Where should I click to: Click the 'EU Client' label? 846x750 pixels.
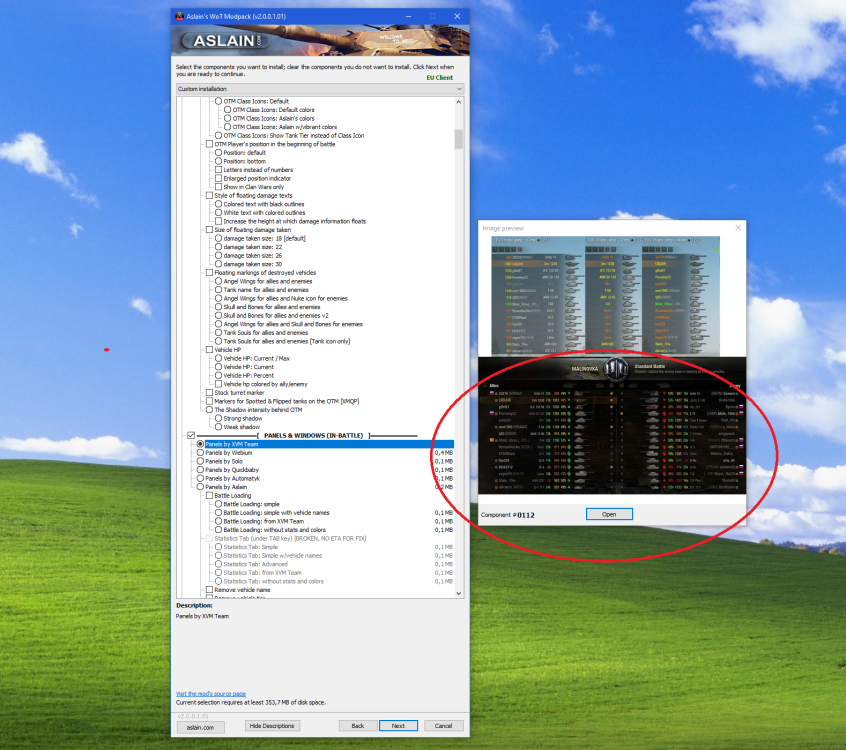[440, 78]
